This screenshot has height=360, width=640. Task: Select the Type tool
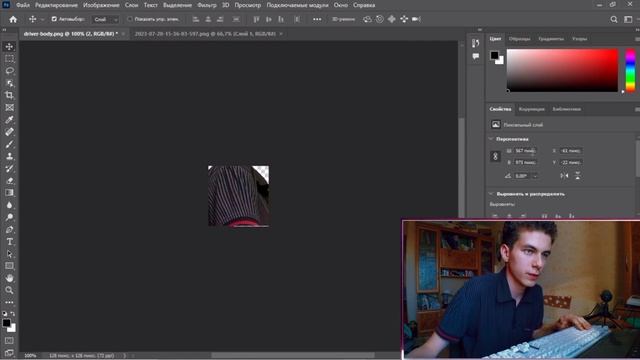coord(9,242)
